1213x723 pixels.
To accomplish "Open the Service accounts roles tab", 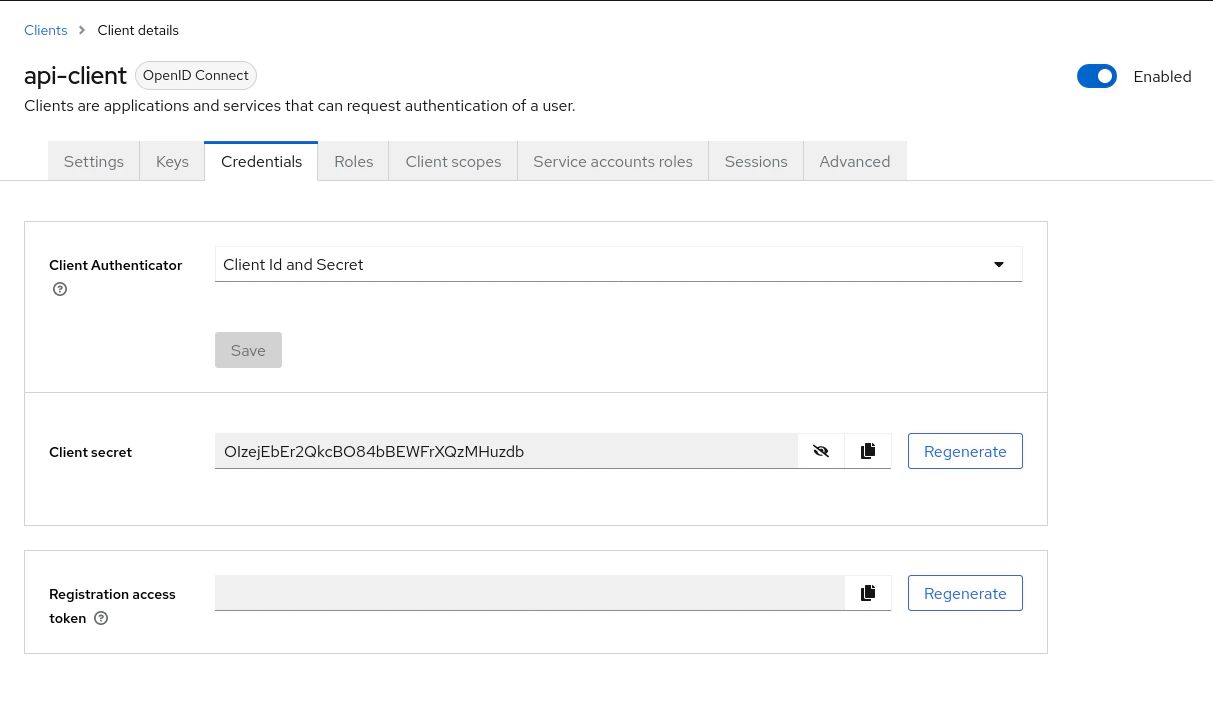I will (613, 161).
